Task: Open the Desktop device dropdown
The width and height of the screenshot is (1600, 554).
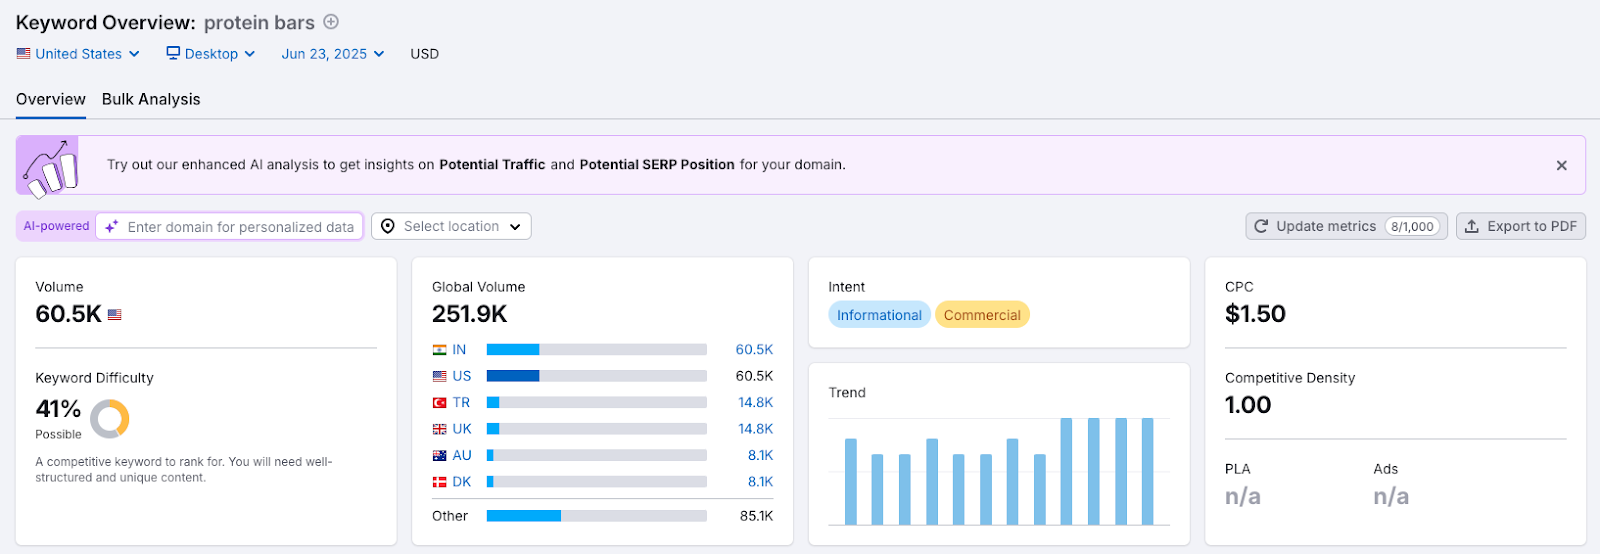Action: (211, 54)
